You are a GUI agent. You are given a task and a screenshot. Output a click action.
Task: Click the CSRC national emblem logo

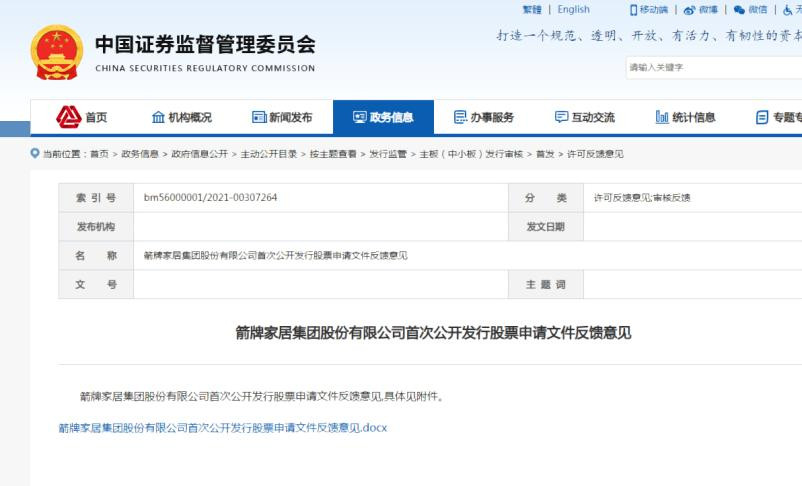tap(57, 52)
